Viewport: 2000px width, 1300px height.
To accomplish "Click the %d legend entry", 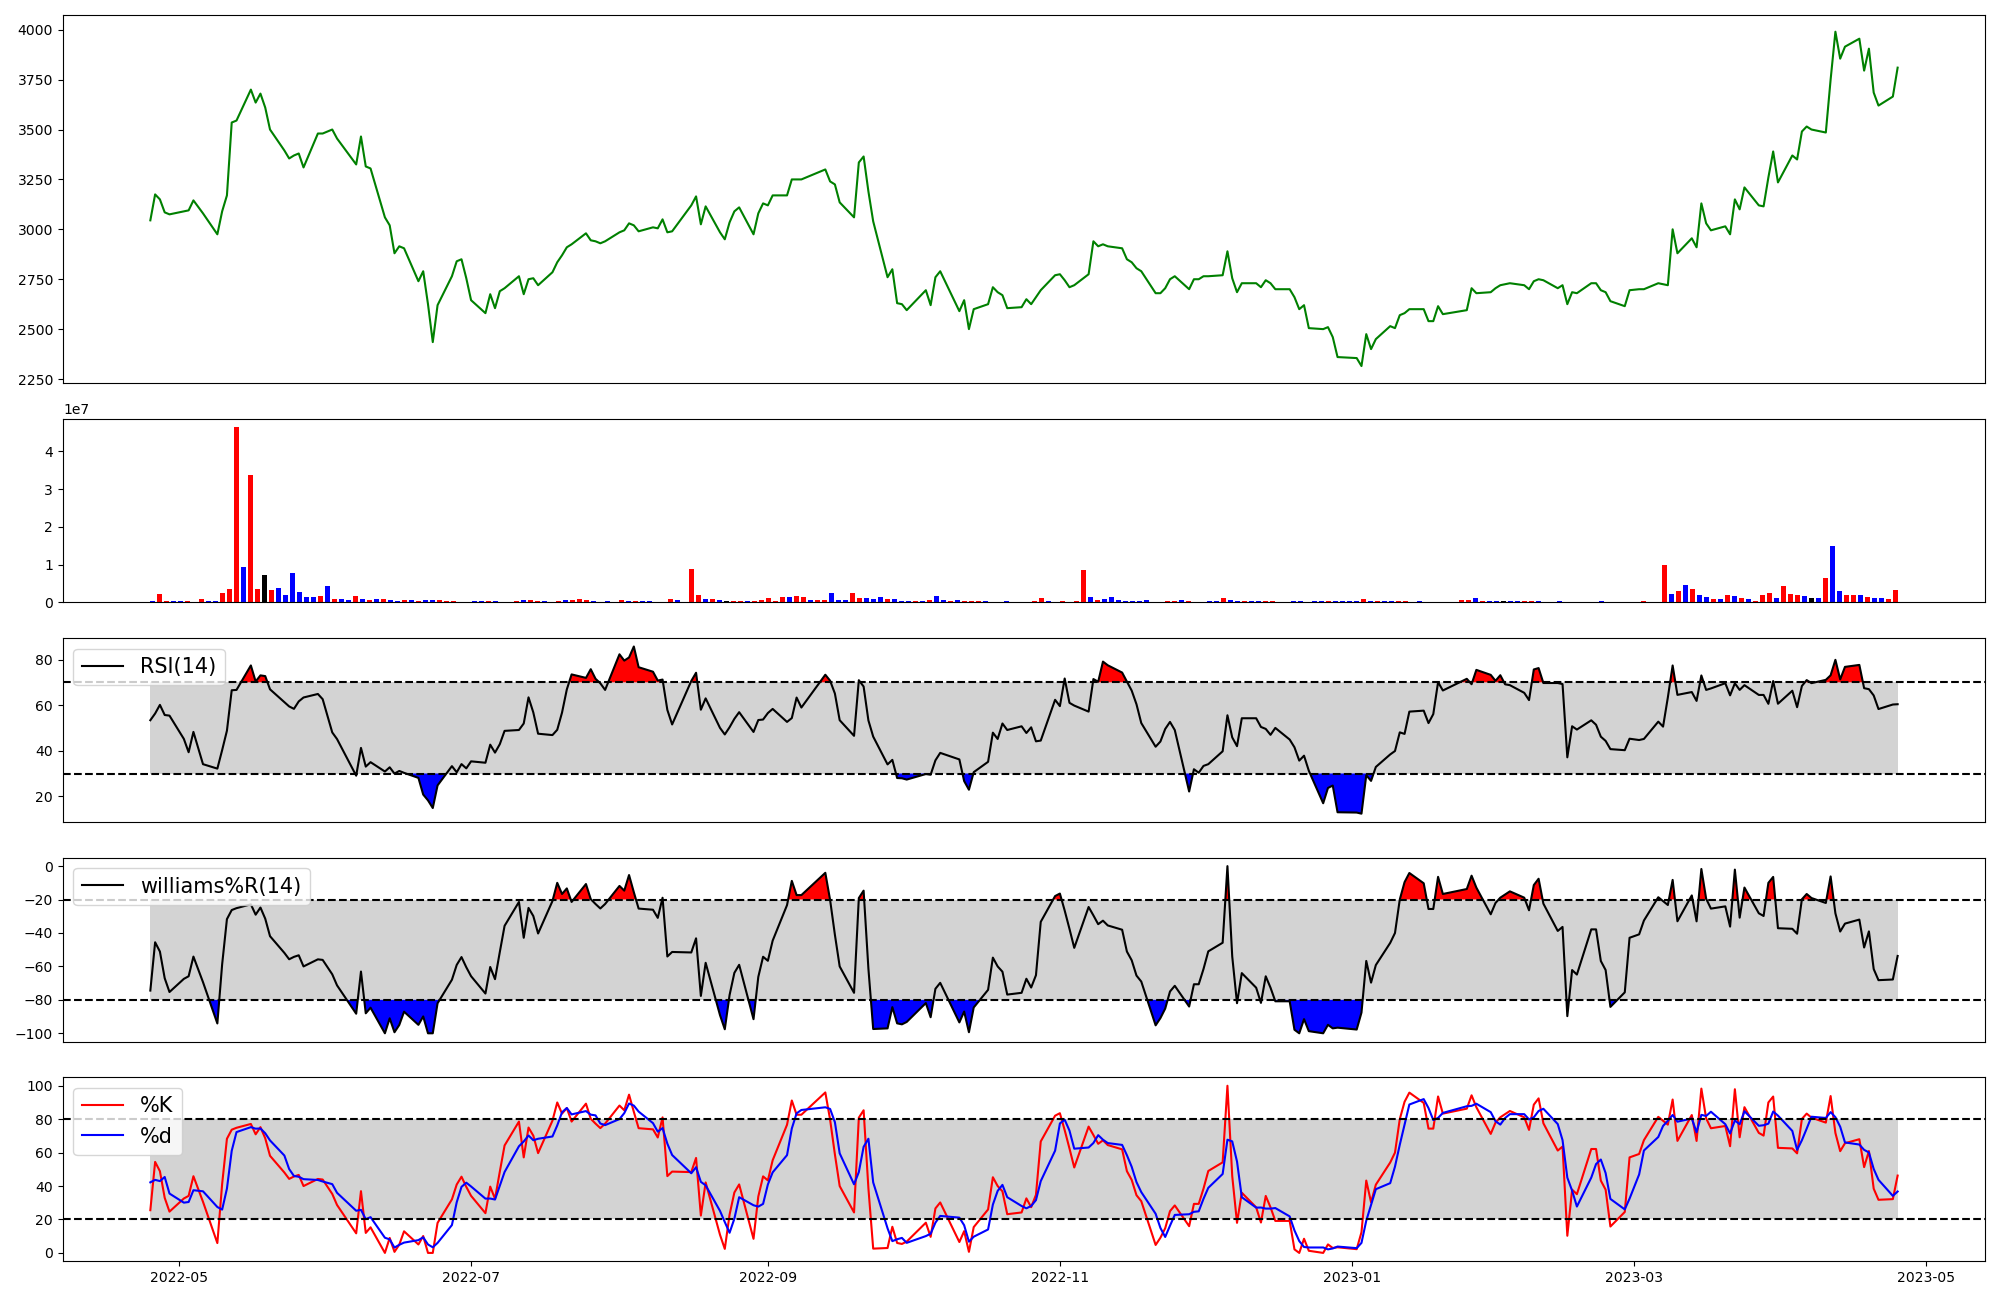I will click(156, 1136).
